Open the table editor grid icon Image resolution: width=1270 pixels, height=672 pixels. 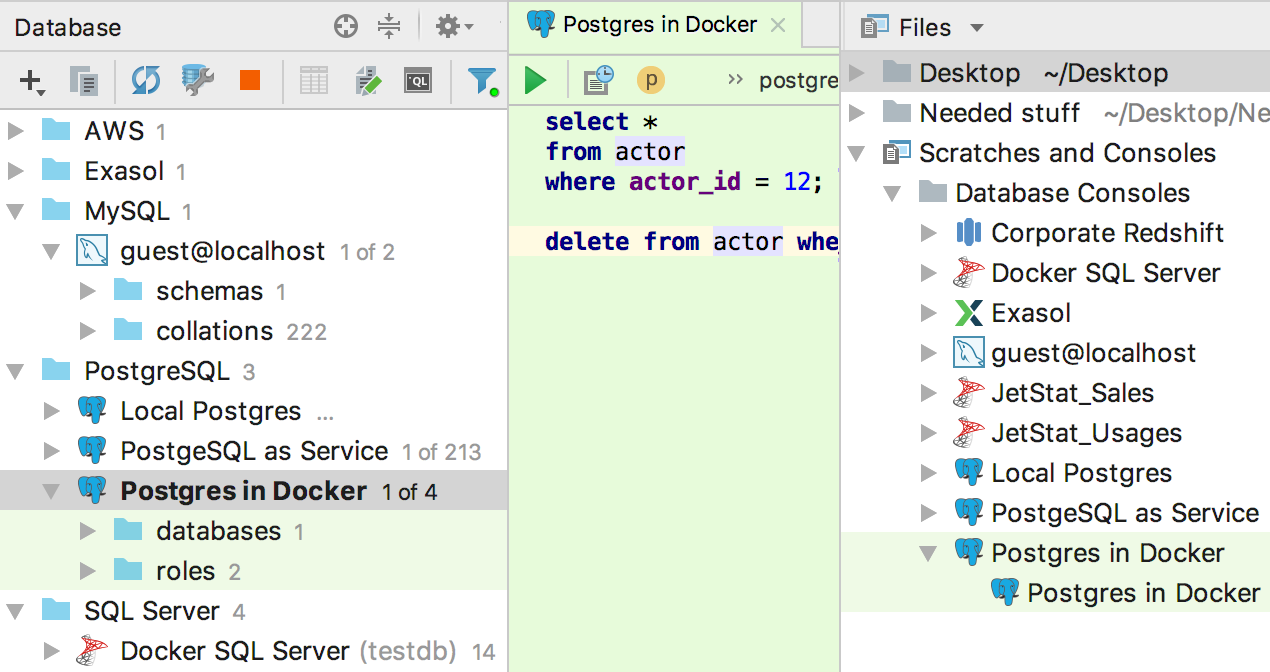314,81
